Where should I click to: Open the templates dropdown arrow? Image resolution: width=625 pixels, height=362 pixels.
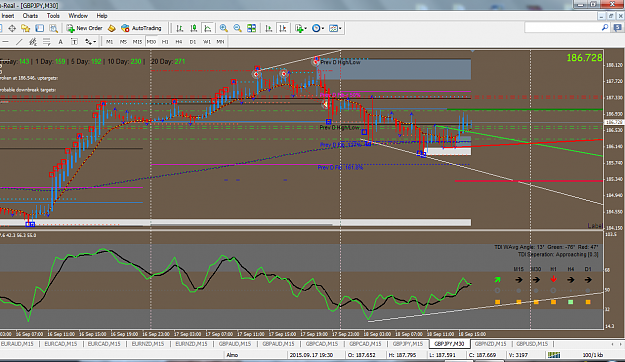[x=340, y=28]
